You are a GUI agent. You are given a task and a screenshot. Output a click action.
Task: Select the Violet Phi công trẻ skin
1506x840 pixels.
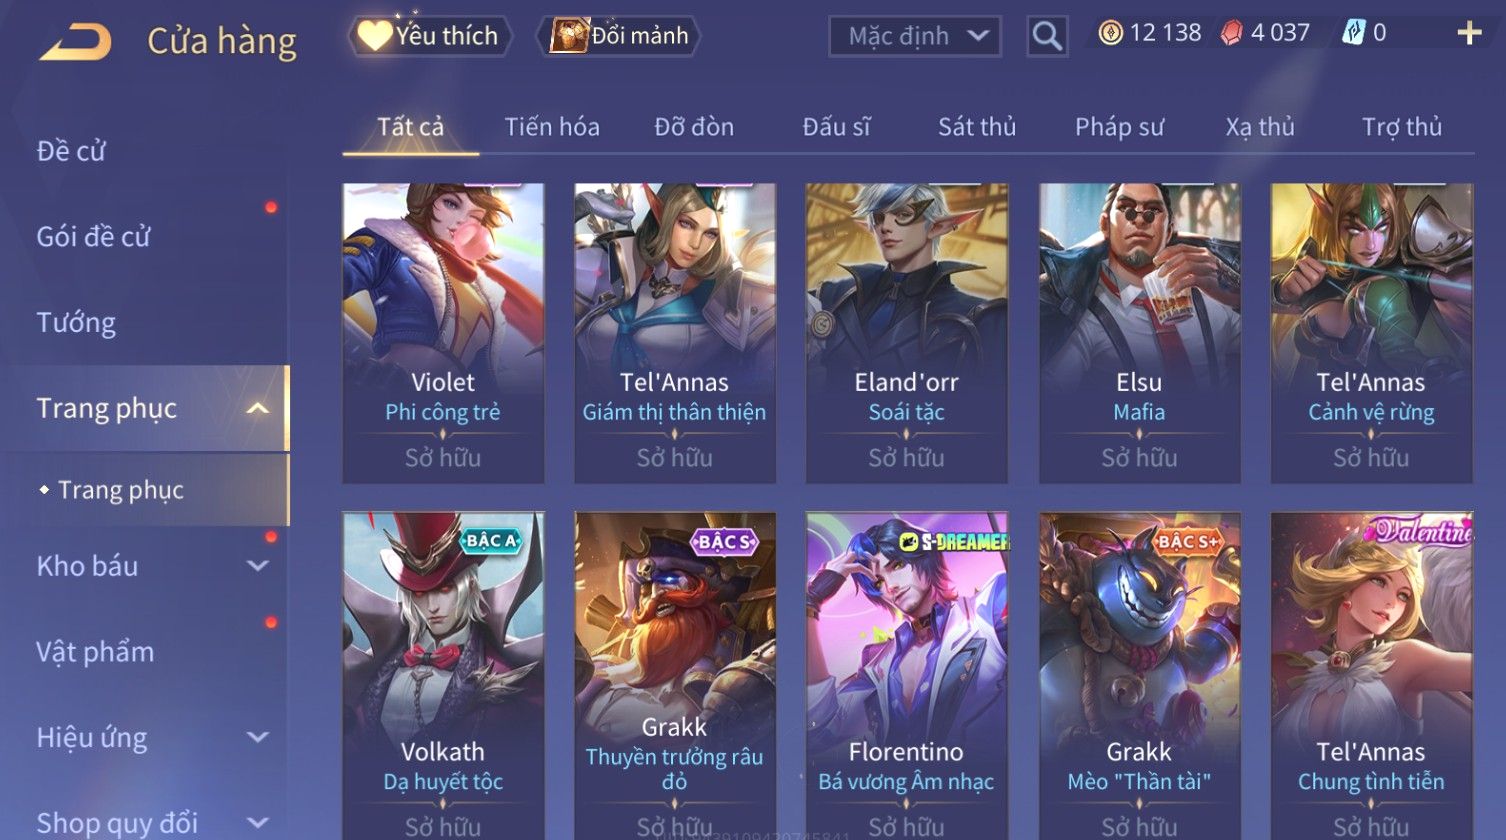443,333
